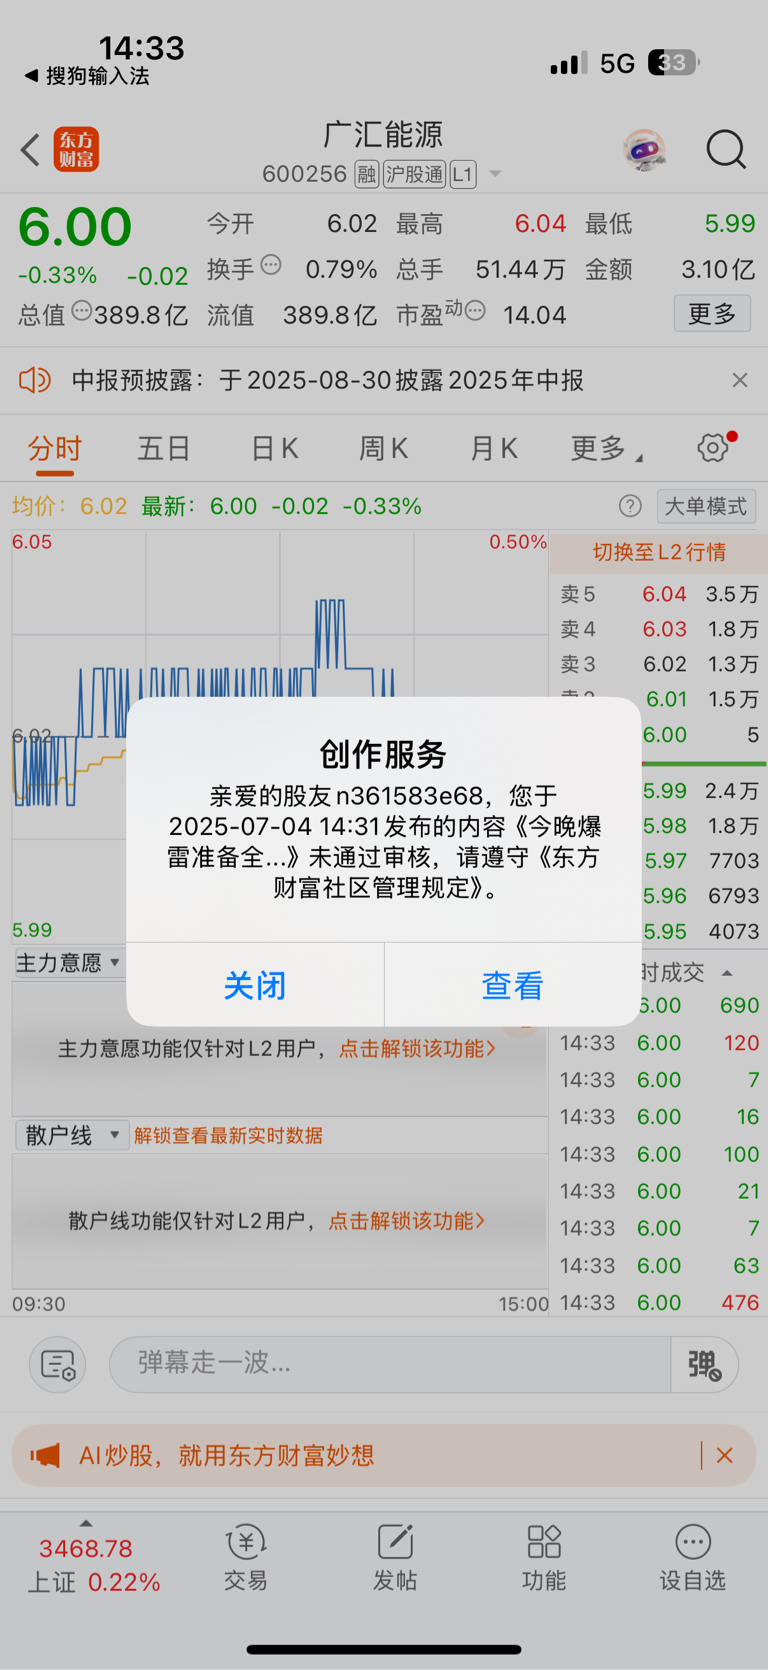
Task: Tap the trade row with volume 120
Action: click(659, 1043)
